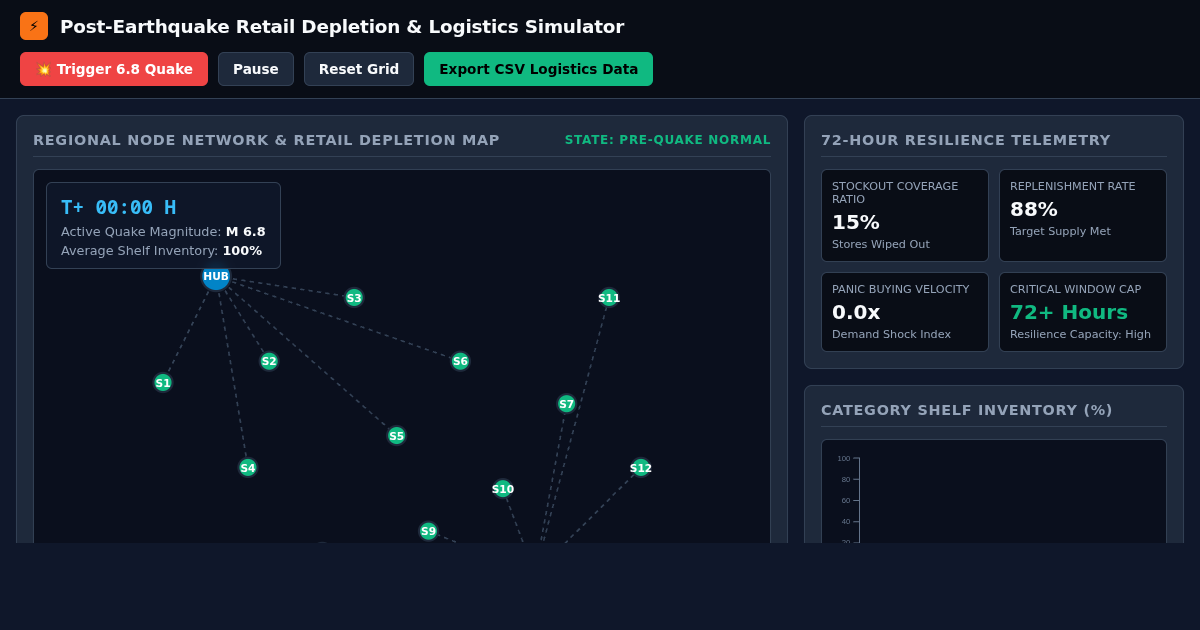Click the Critical Window Cap 72+ Hours value

click(1069, 312)
